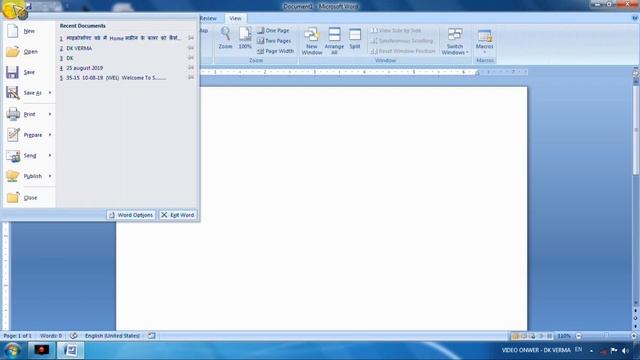The height and width of the screenshot is (360, 640).
Task: Pin the Welcome To S... recent document
Action: tap(191, 78)
